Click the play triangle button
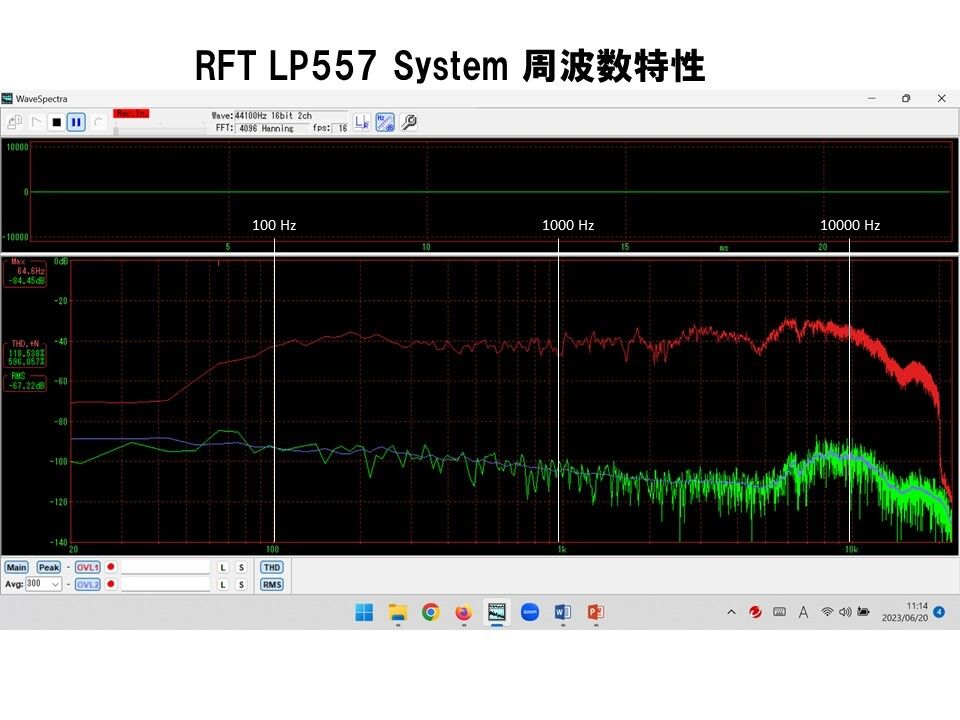Viewport: 960px width, 720px height. pos(36,122)
